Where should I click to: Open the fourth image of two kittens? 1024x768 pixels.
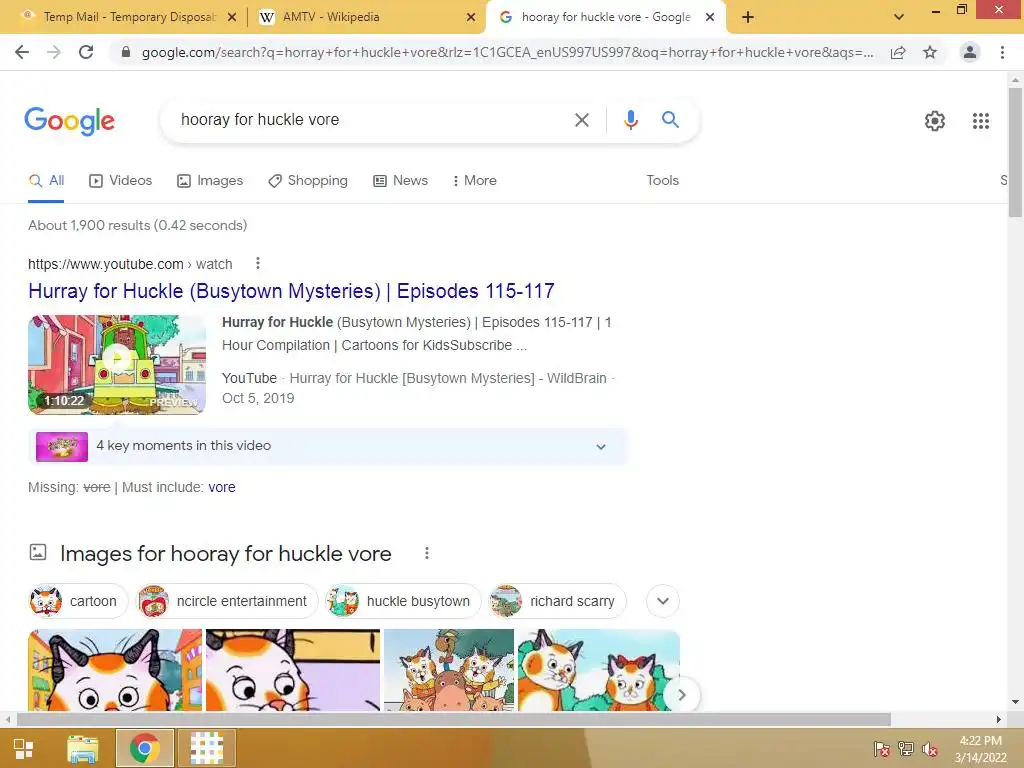point(599,670)
